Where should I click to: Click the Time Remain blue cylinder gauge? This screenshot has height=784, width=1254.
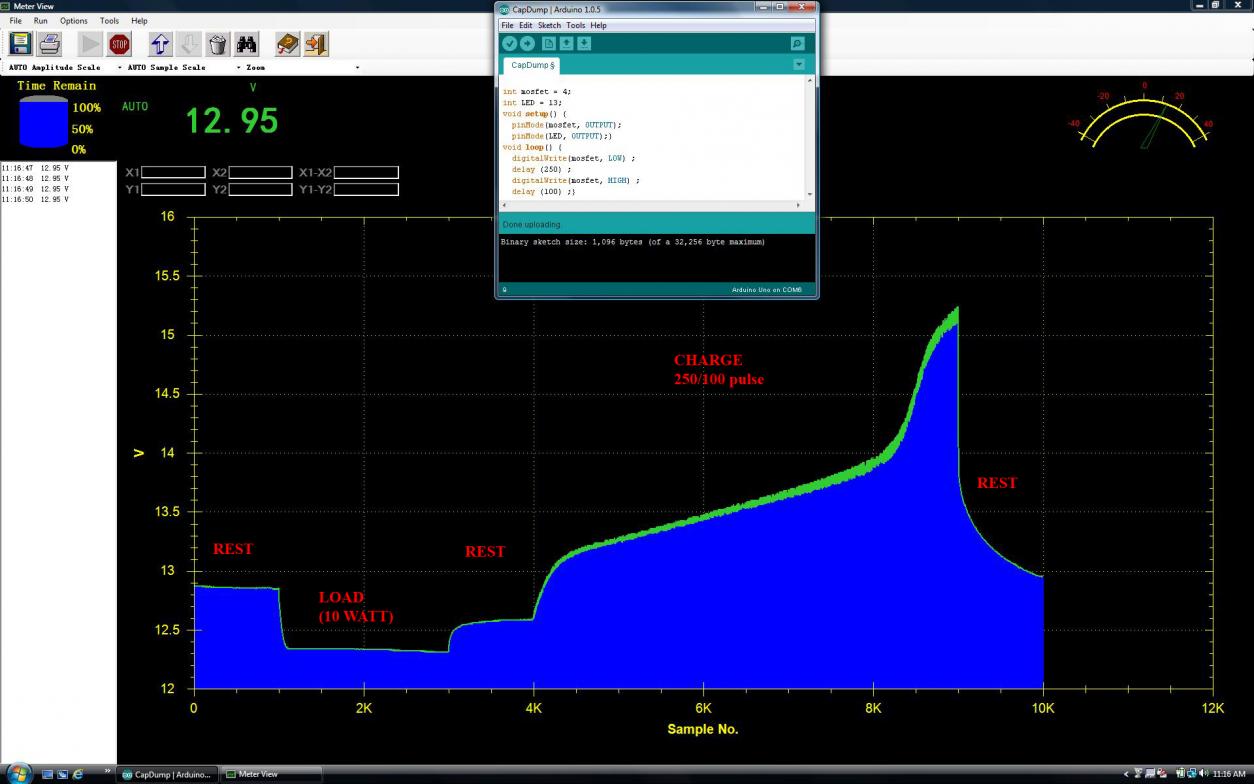pyautogui.click(x=43, y=124)
